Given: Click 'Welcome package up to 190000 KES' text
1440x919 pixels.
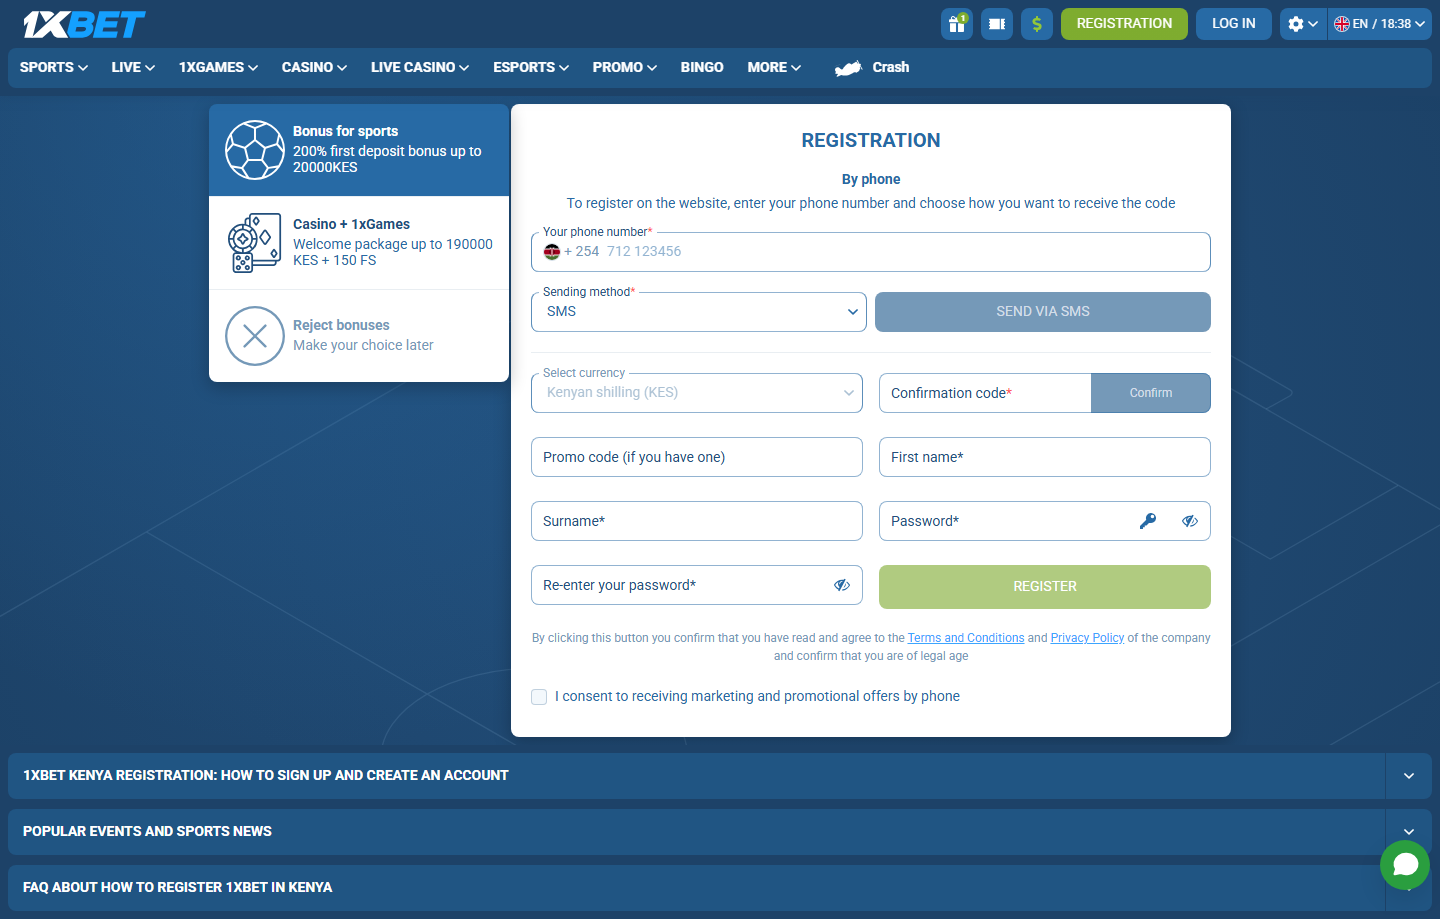Looking at the screenshot, I should [x=393, y=252].
